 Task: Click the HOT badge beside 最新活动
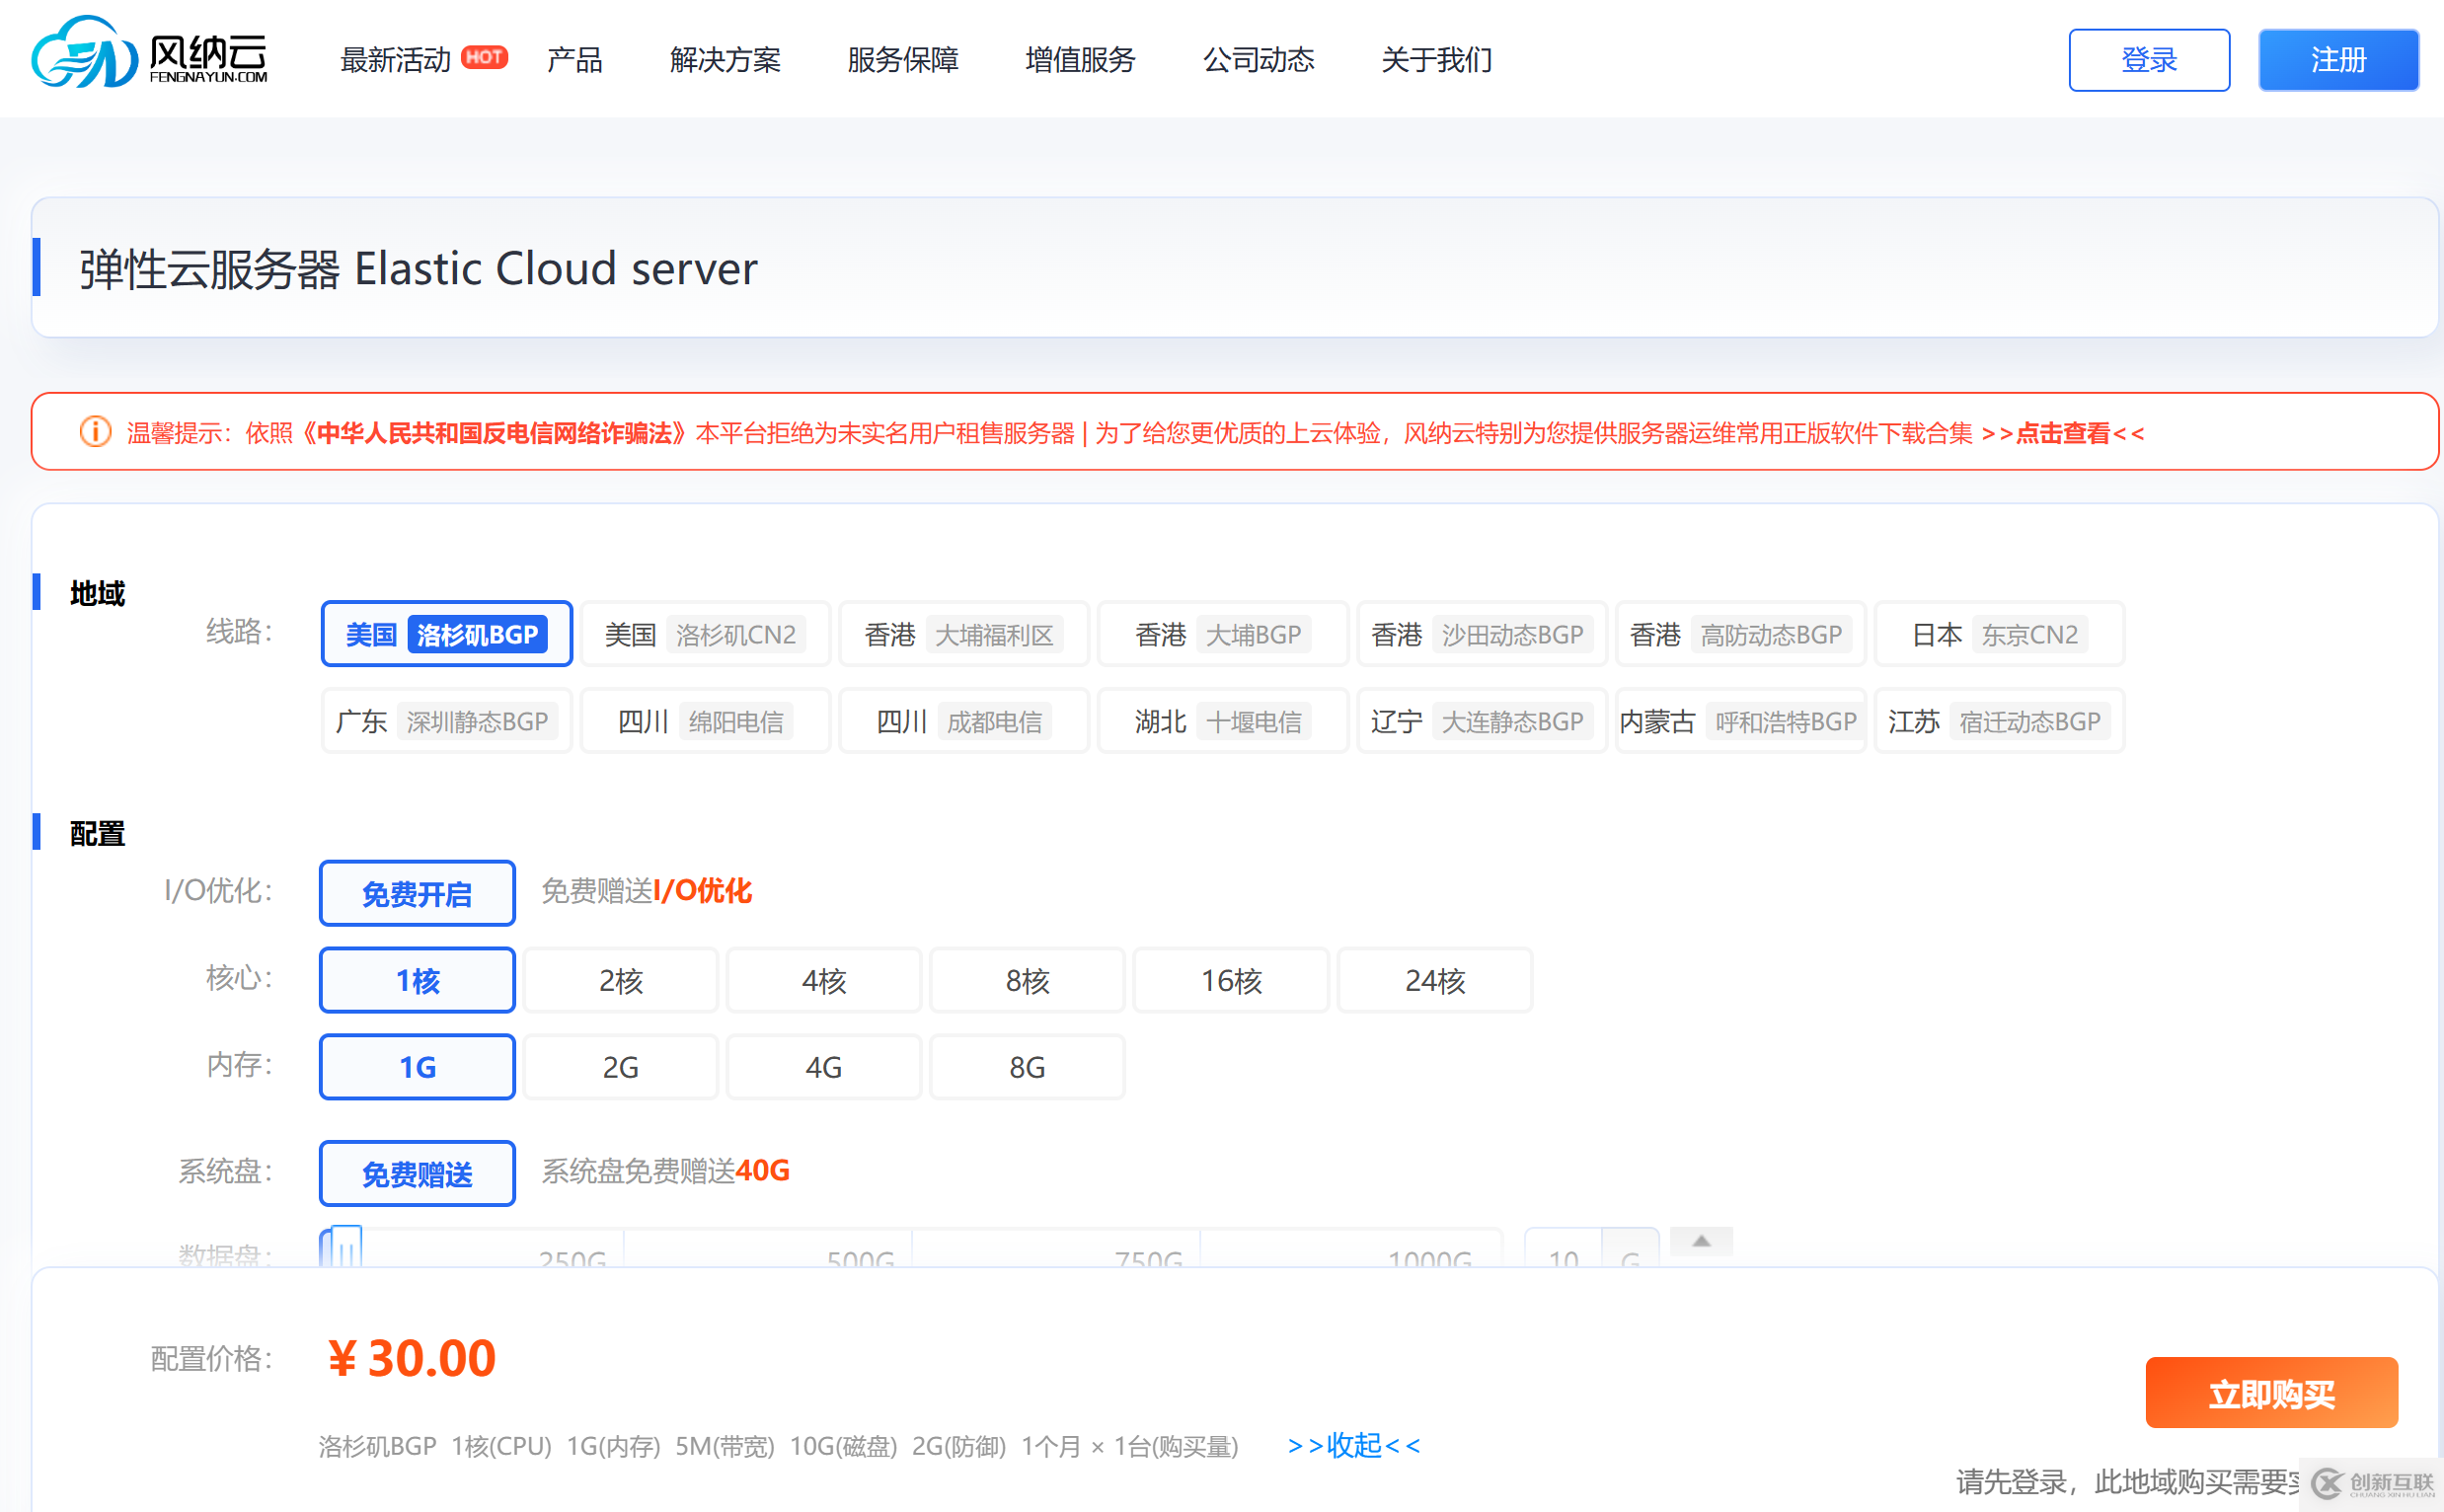(x=485, y=58)
